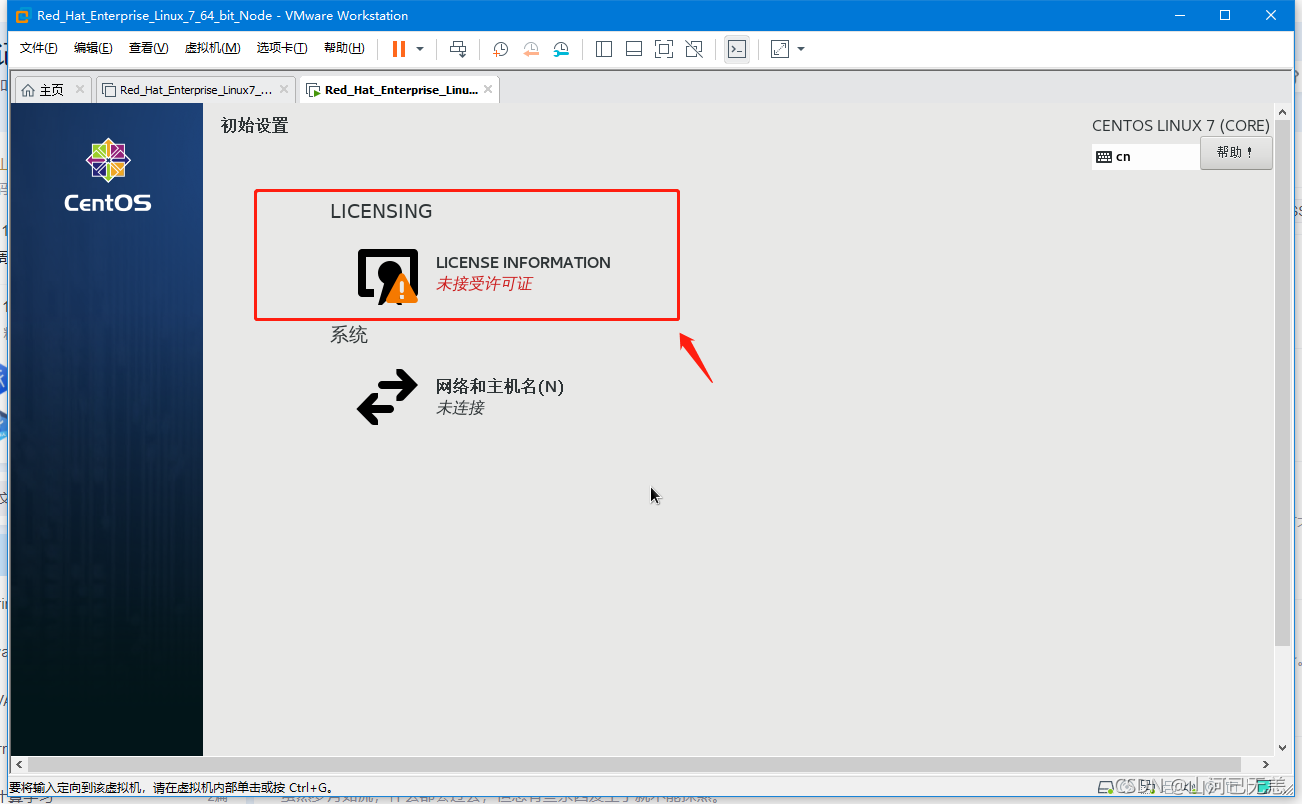
Task: Open 网络和主机名(N) settings
Action: pyautogui.click(x=500, y=386)
